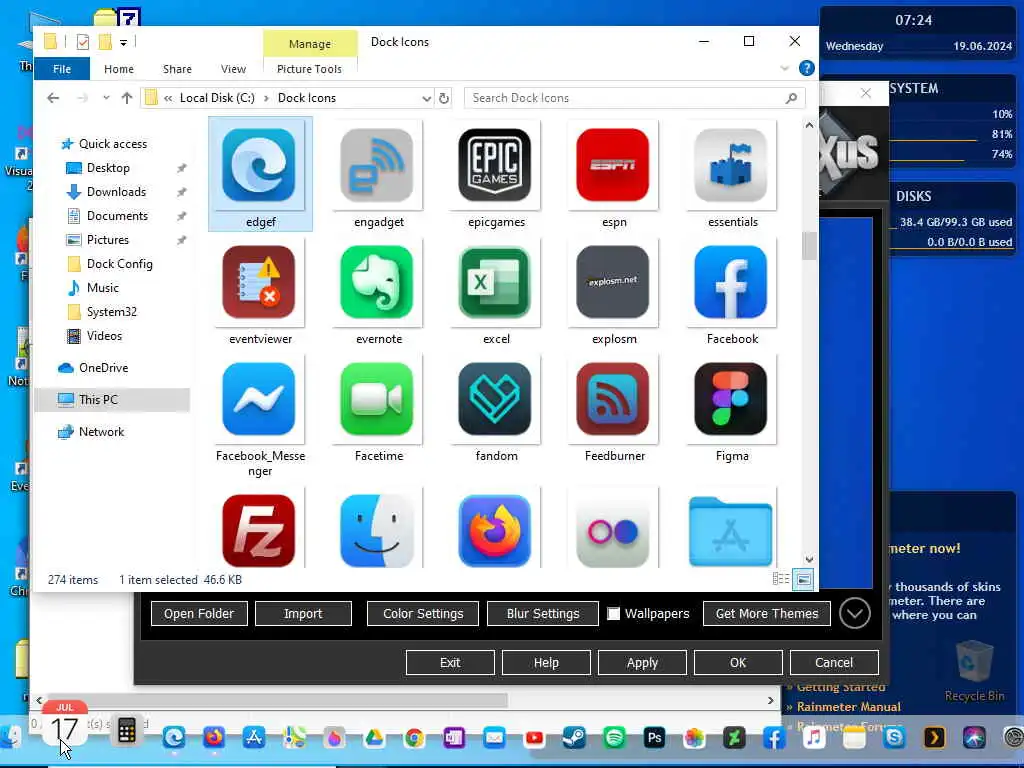Switch to details view layout icon

780,579
